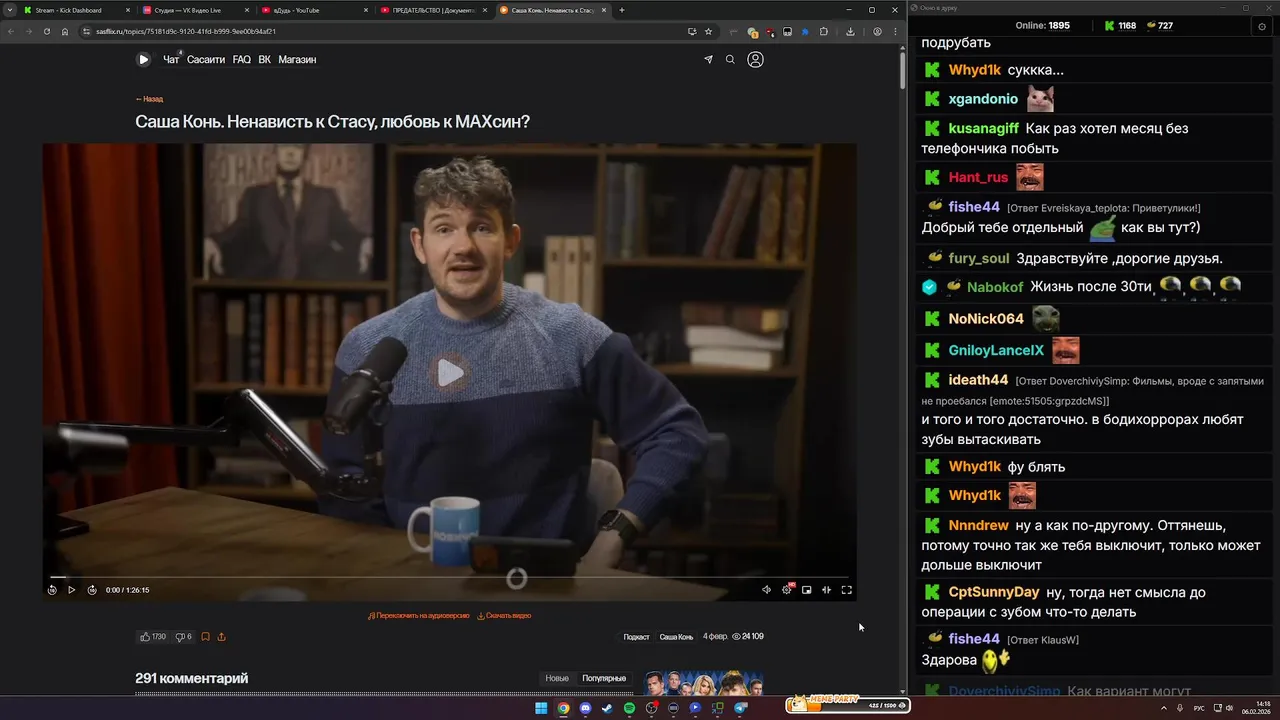Enable picture-in-picture mode
This screenshot has width=1280, height=720.
[x=807, y=590]
